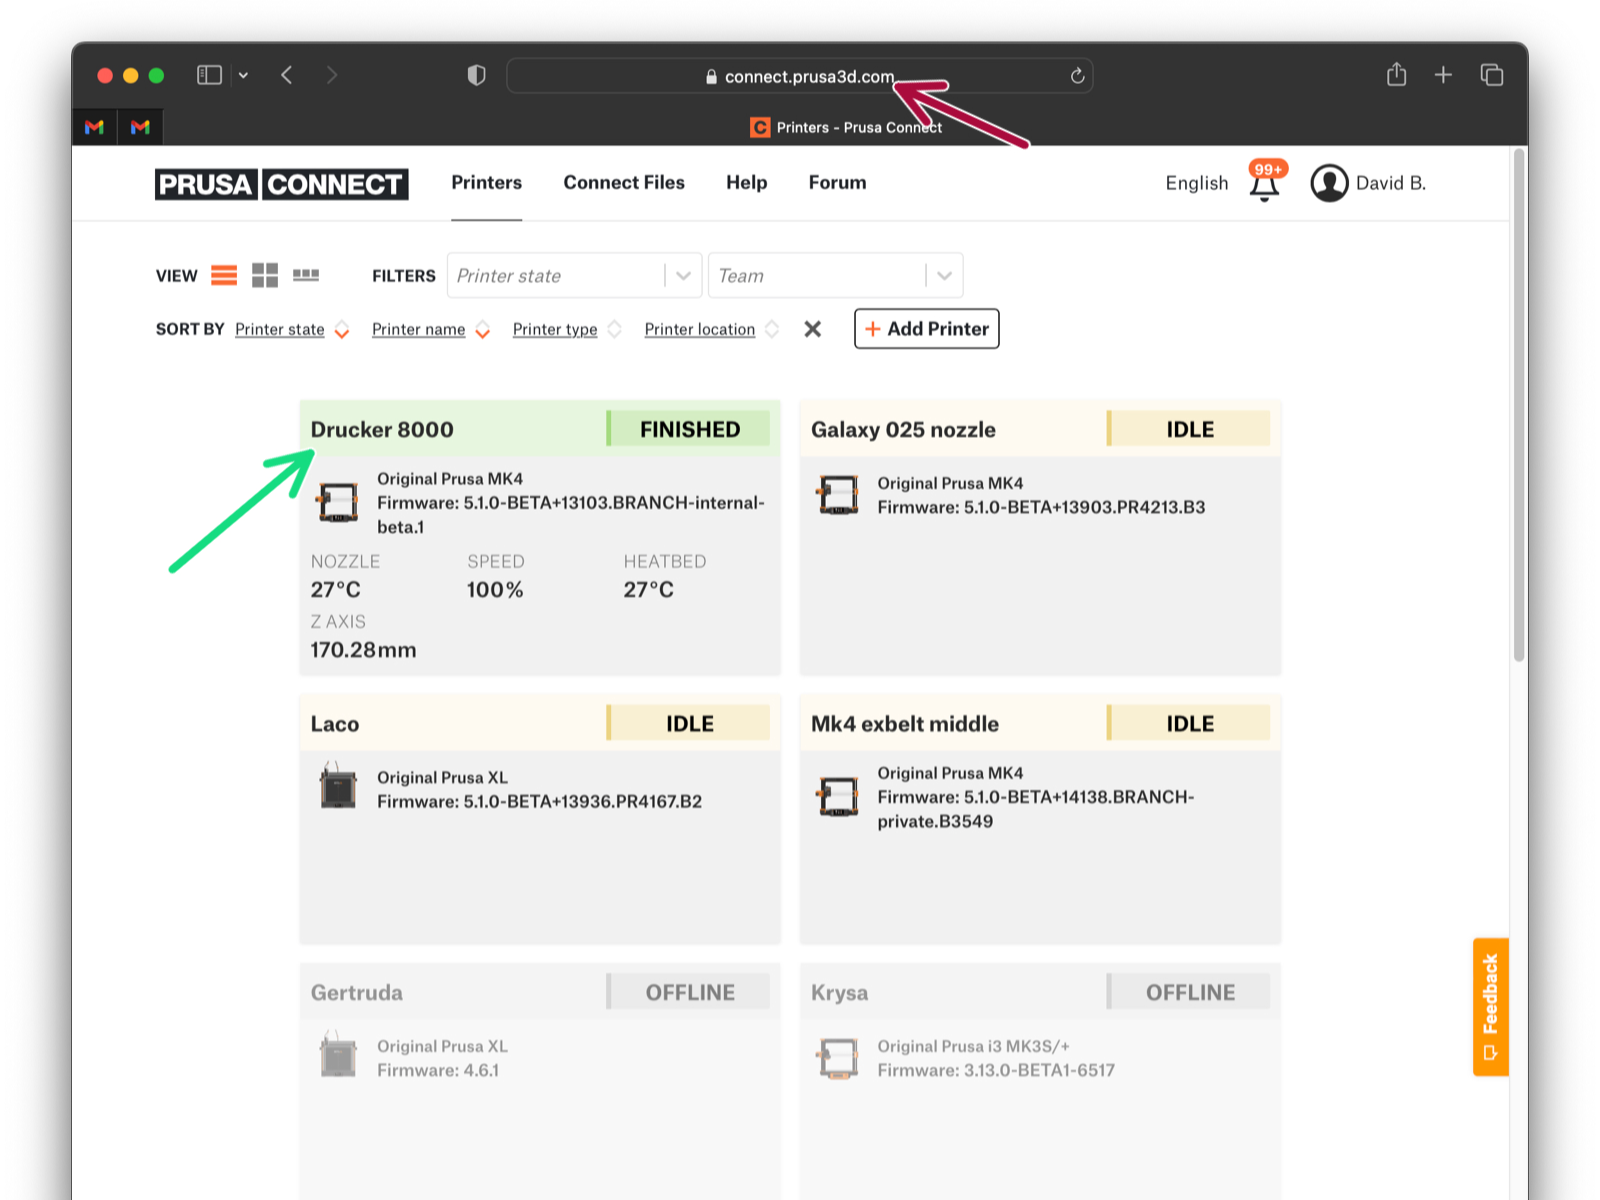
Task: Click the IDLE badge on Galaxy 025 nozzle
Action: point(1189,429)
